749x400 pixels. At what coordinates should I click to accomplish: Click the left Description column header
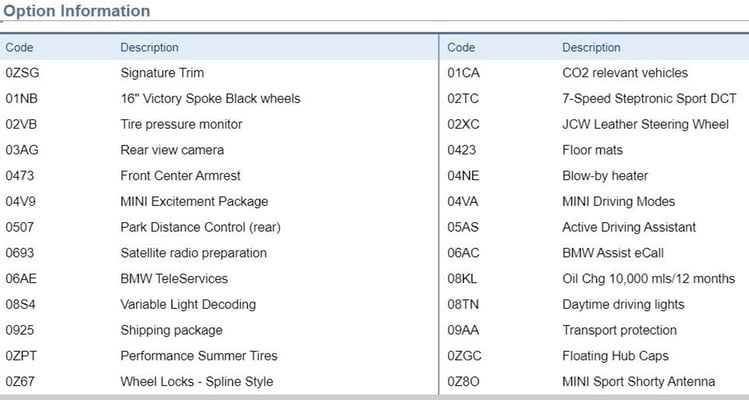pos(149,47)
